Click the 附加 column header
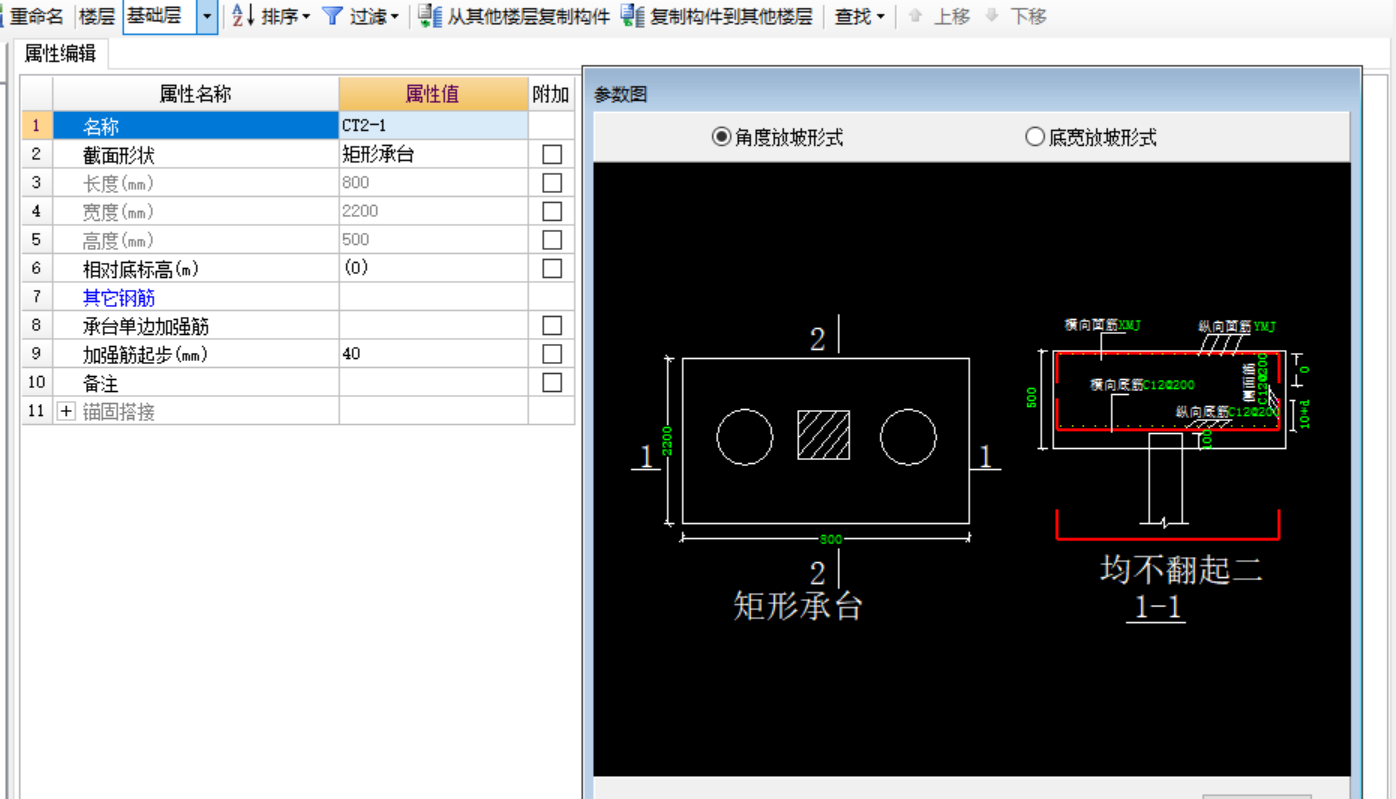This screenshot has height=799, width=1396. (x=551, y=94)
